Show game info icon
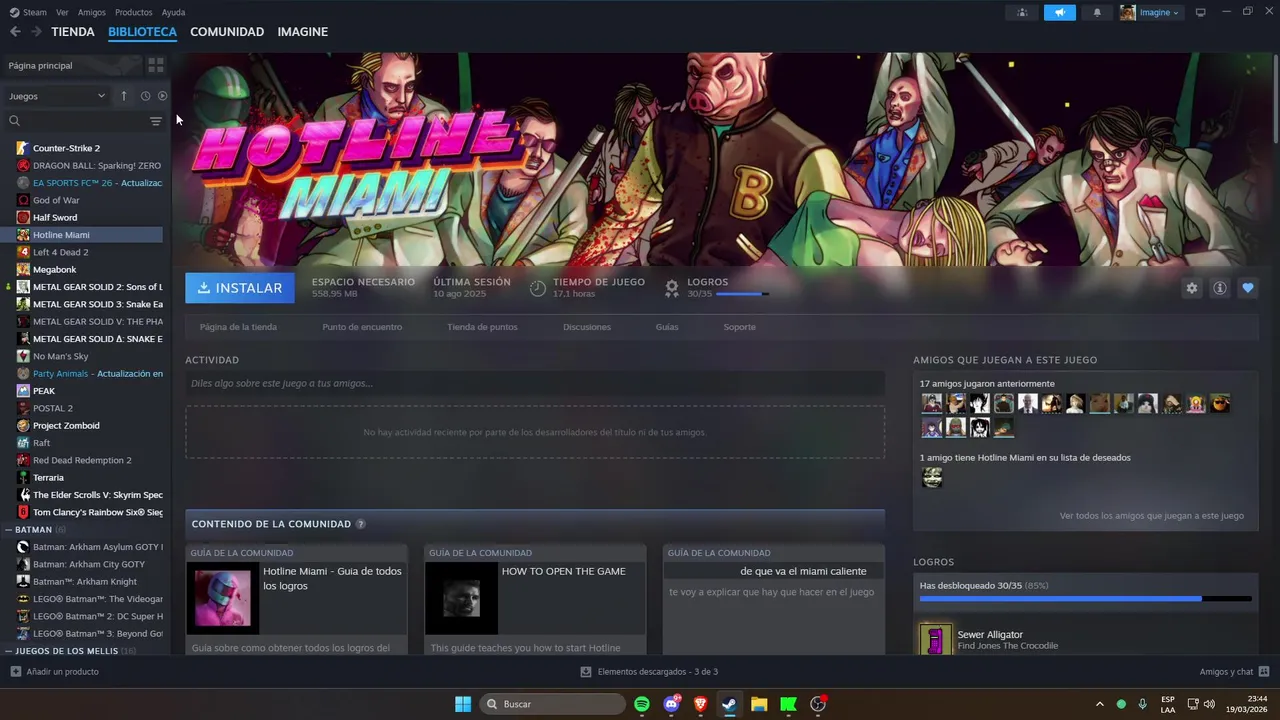 click(1220, 288)
